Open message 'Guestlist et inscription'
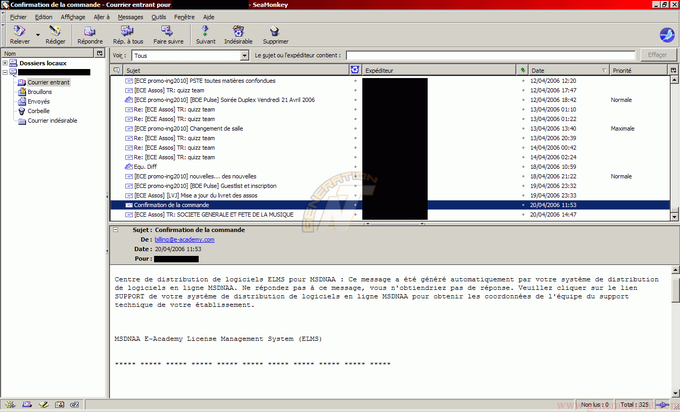 point(205,186)
